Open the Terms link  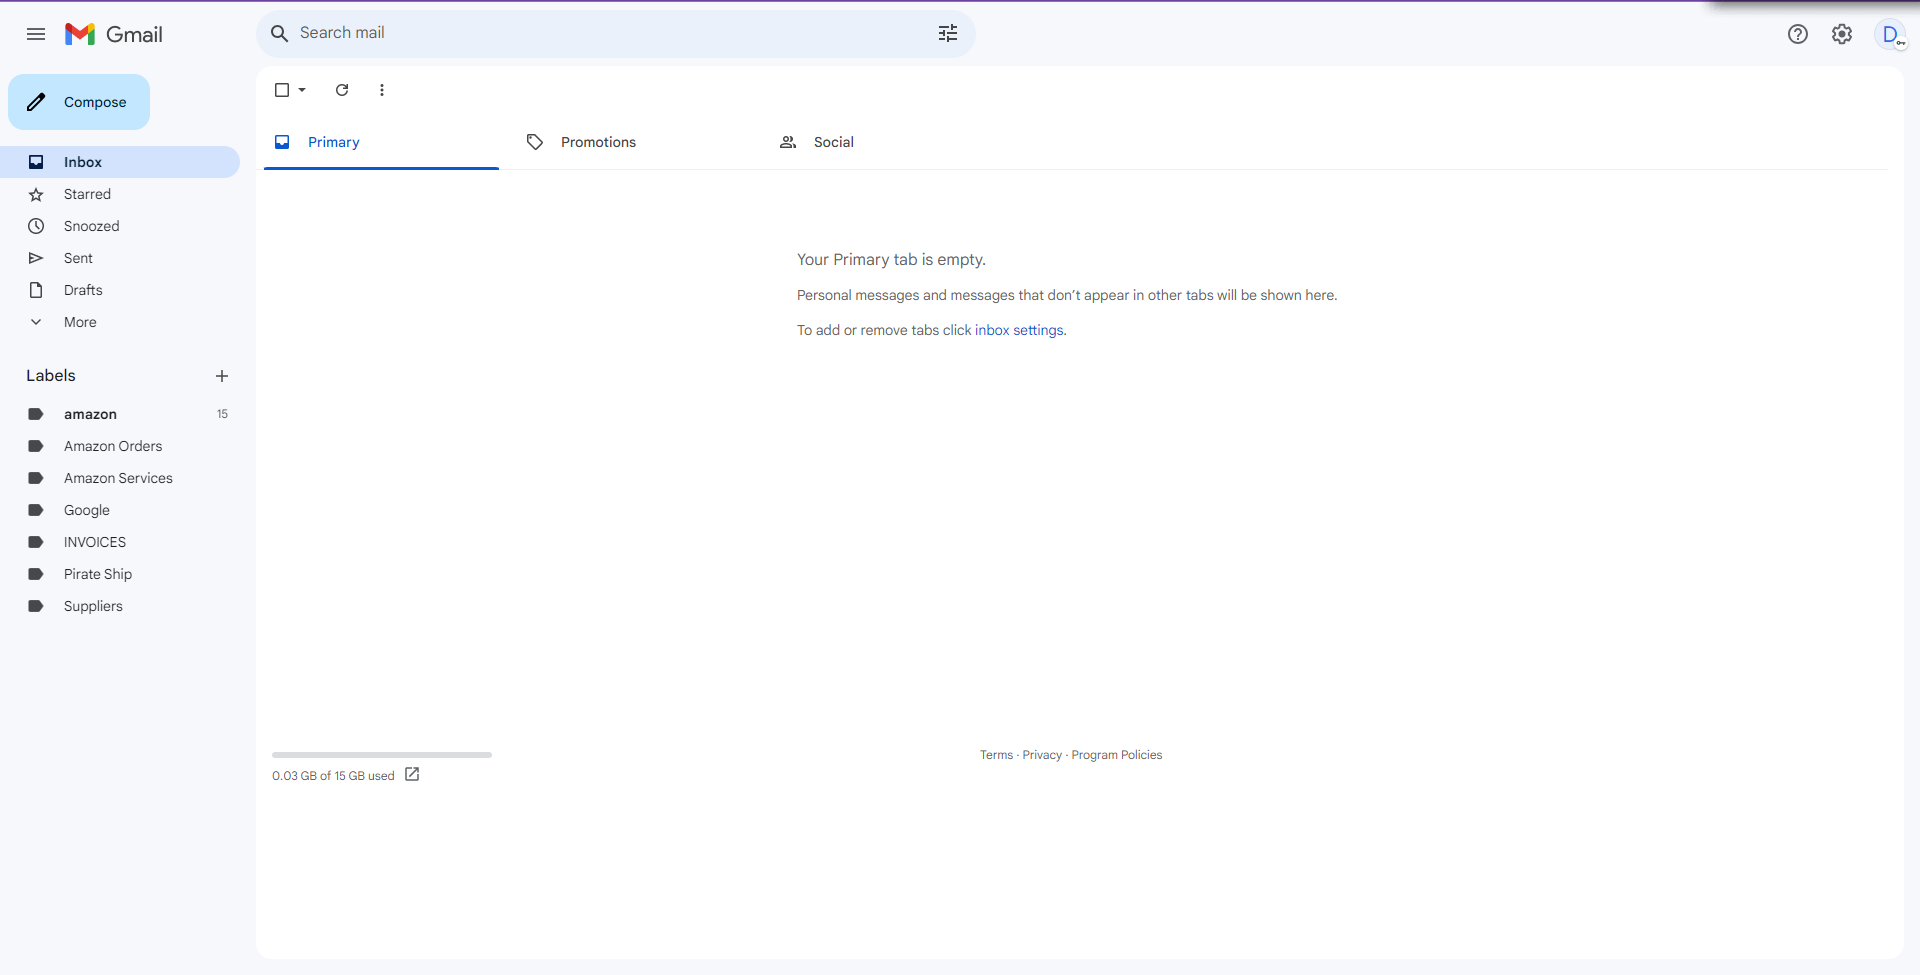click(x=996, y=755)
